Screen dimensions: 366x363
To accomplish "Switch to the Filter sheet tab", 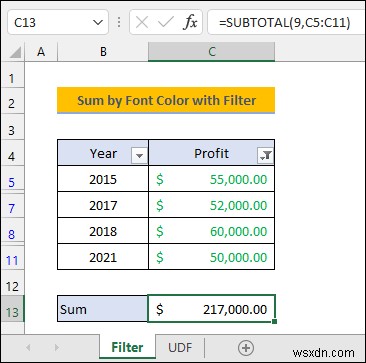I will click(127, 348).
